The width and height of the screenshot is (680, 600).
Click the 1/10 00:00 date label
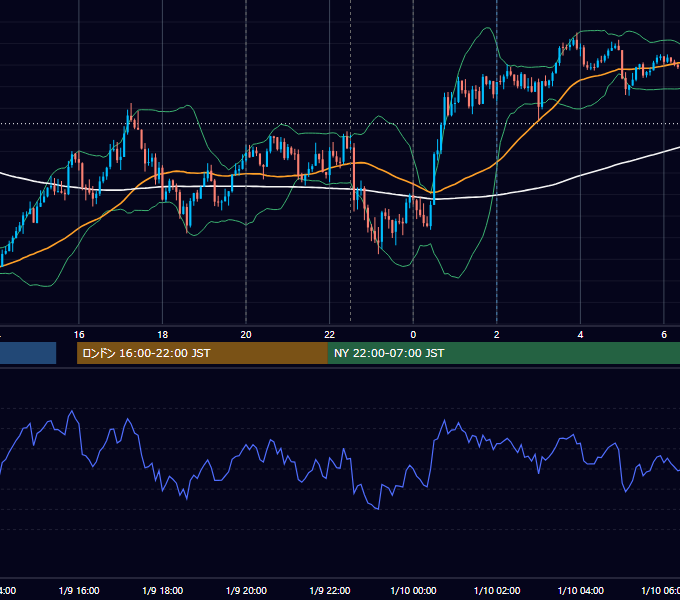click(413, 590)
